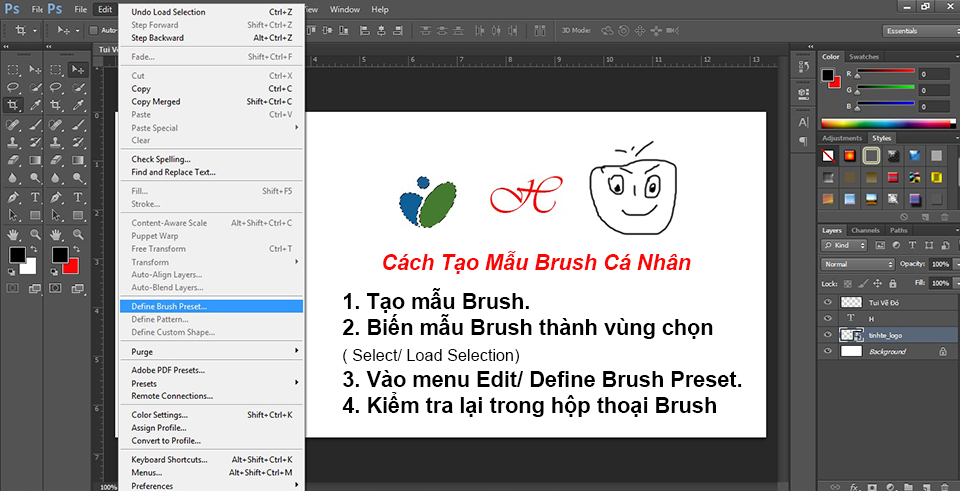Switch to the Swatches tab
This screenshot has width=960, height=491.
click(x=864, y=57)
